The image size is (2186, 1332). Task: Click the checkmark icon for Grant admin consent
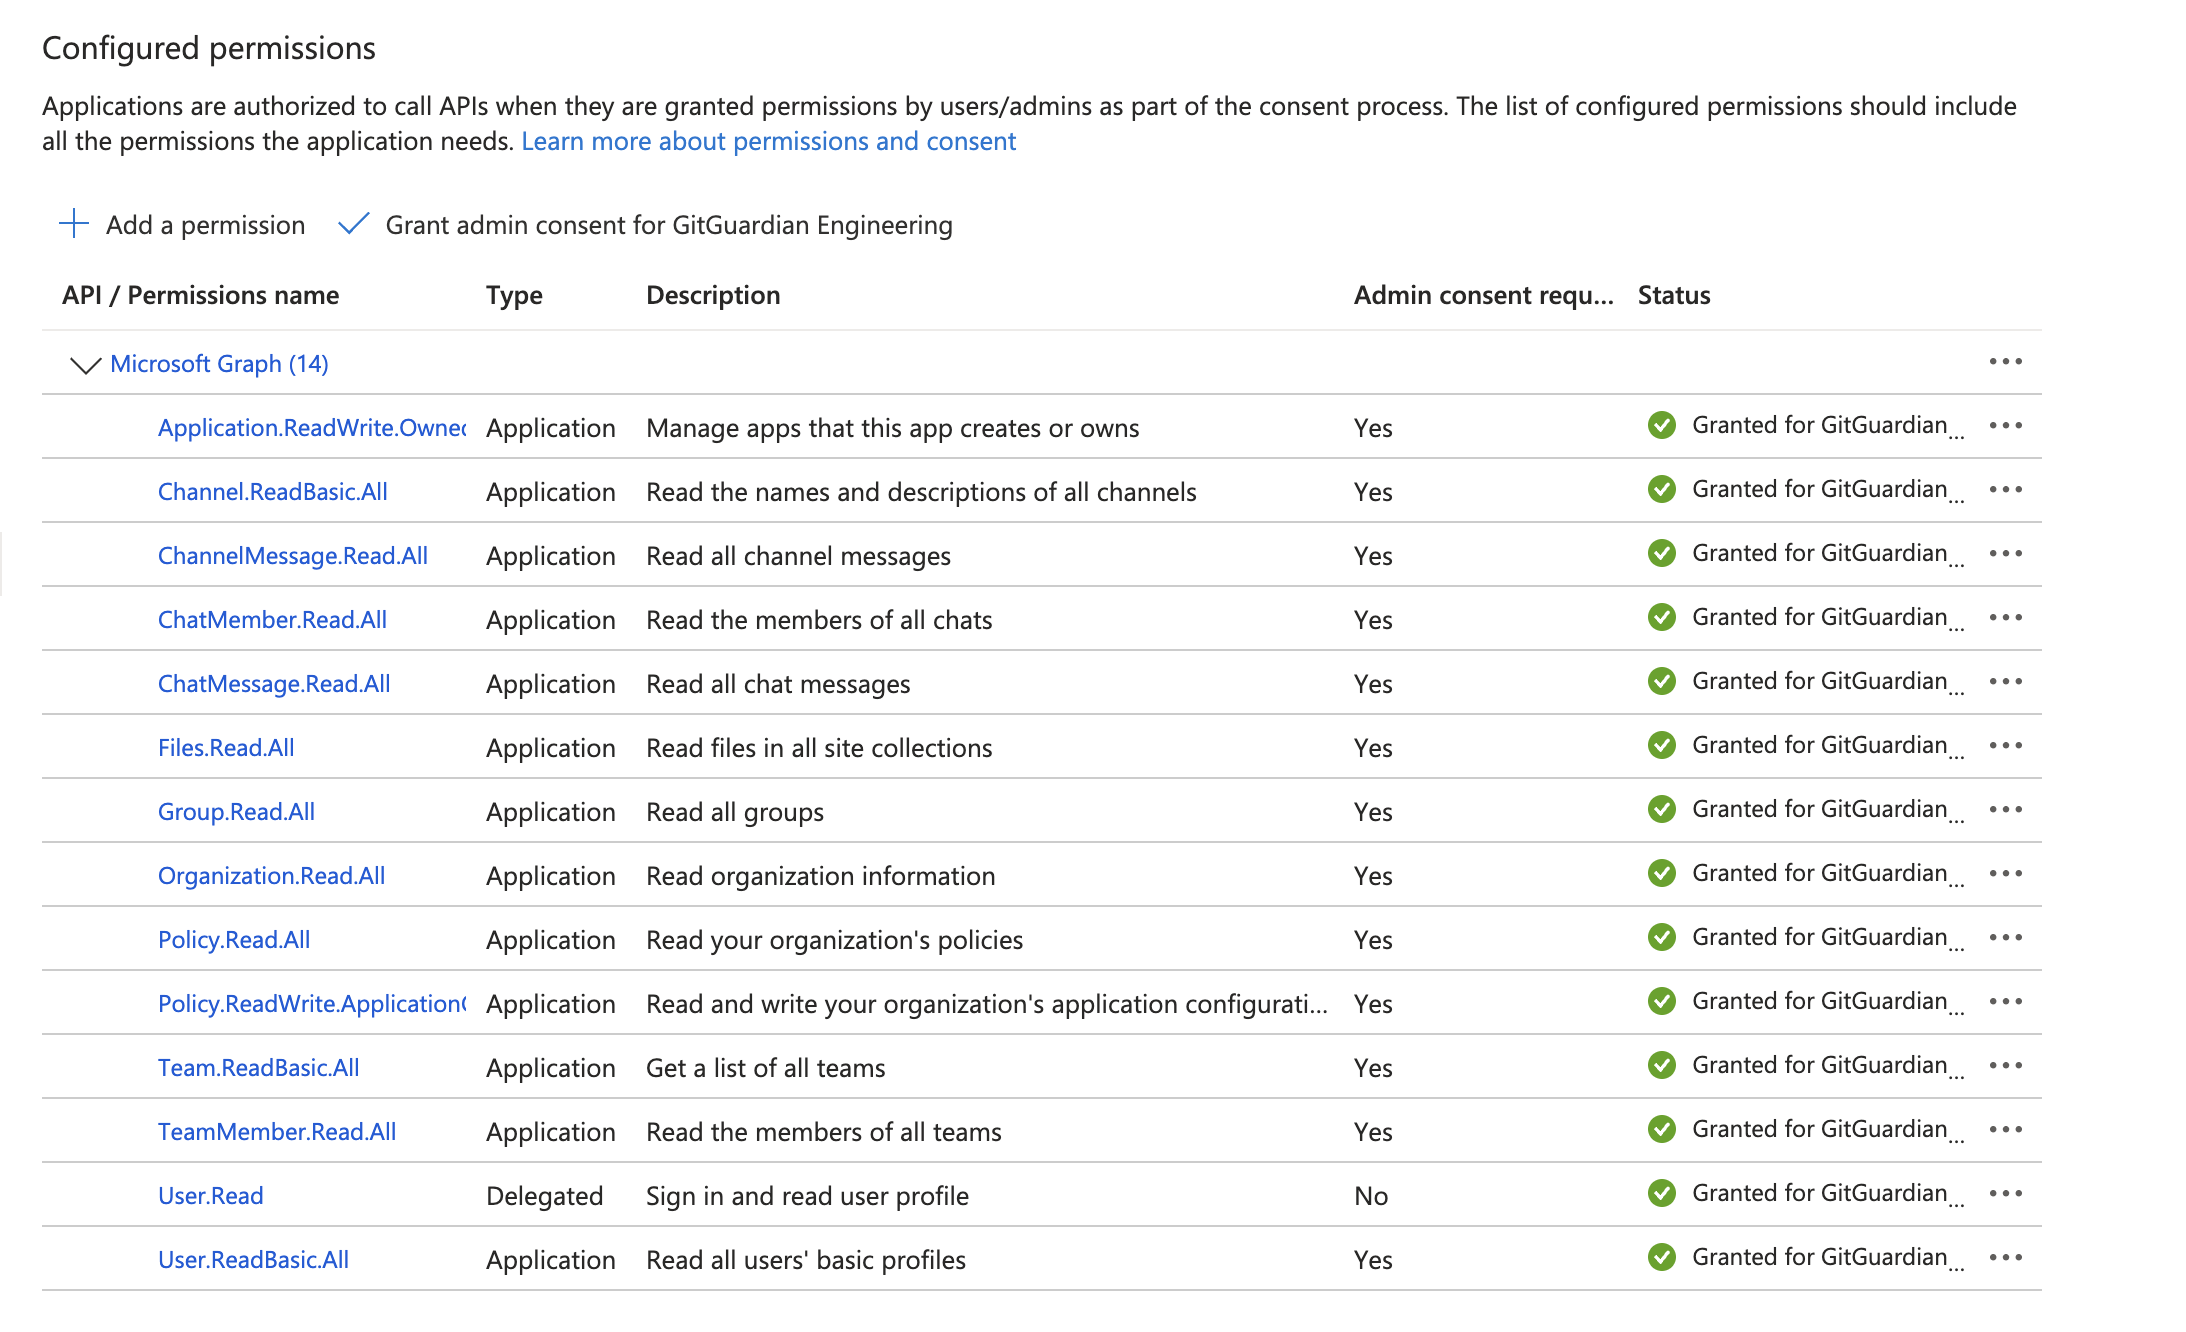[354, 224]
